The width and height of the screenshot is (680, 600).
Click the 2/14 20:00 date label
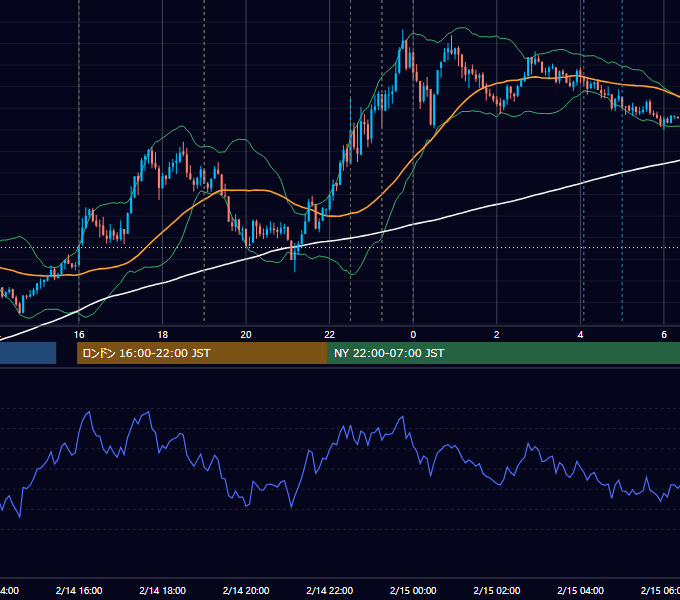246,590
